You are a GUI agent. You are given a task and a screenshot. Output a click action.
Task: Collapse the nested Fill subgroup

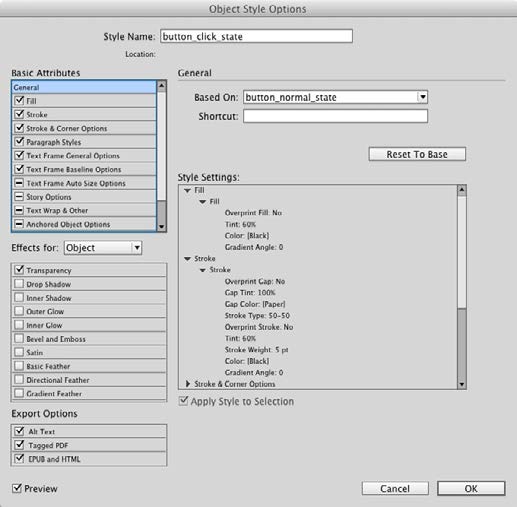pos(202,202)
